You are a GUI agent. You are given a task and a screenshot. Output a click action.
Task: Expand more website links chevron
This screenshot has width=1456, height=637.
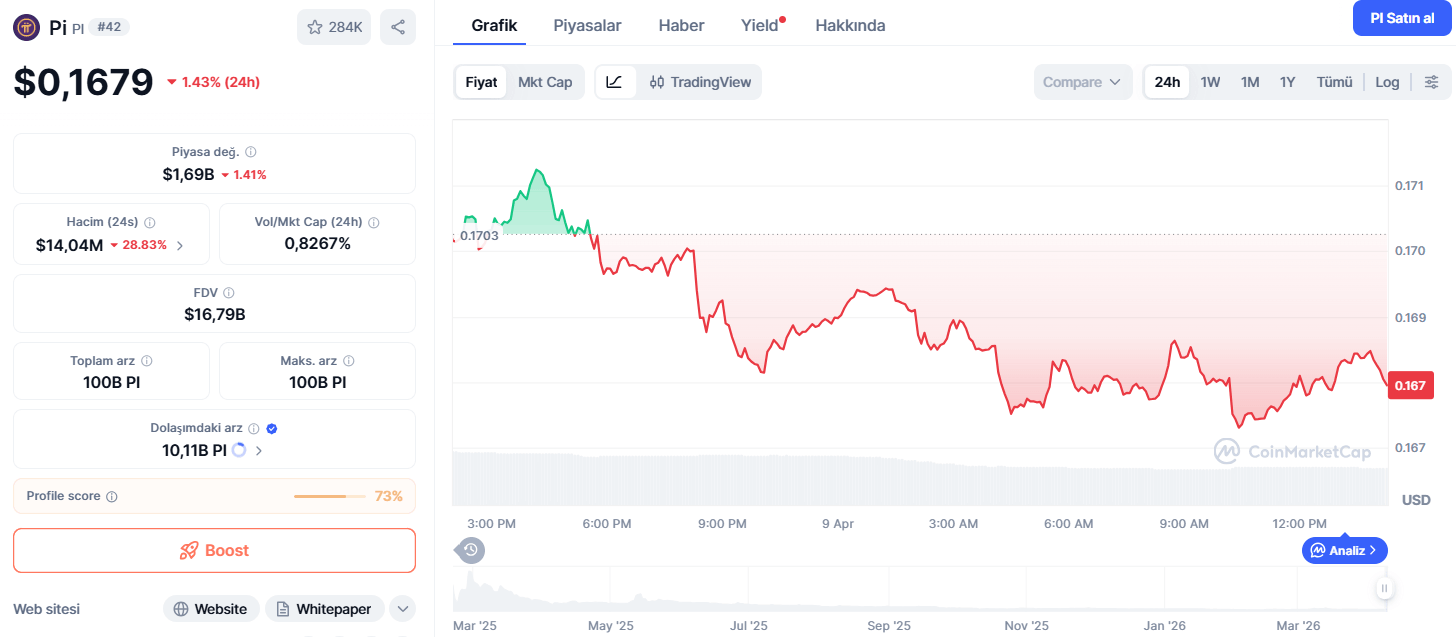point(402,608)
